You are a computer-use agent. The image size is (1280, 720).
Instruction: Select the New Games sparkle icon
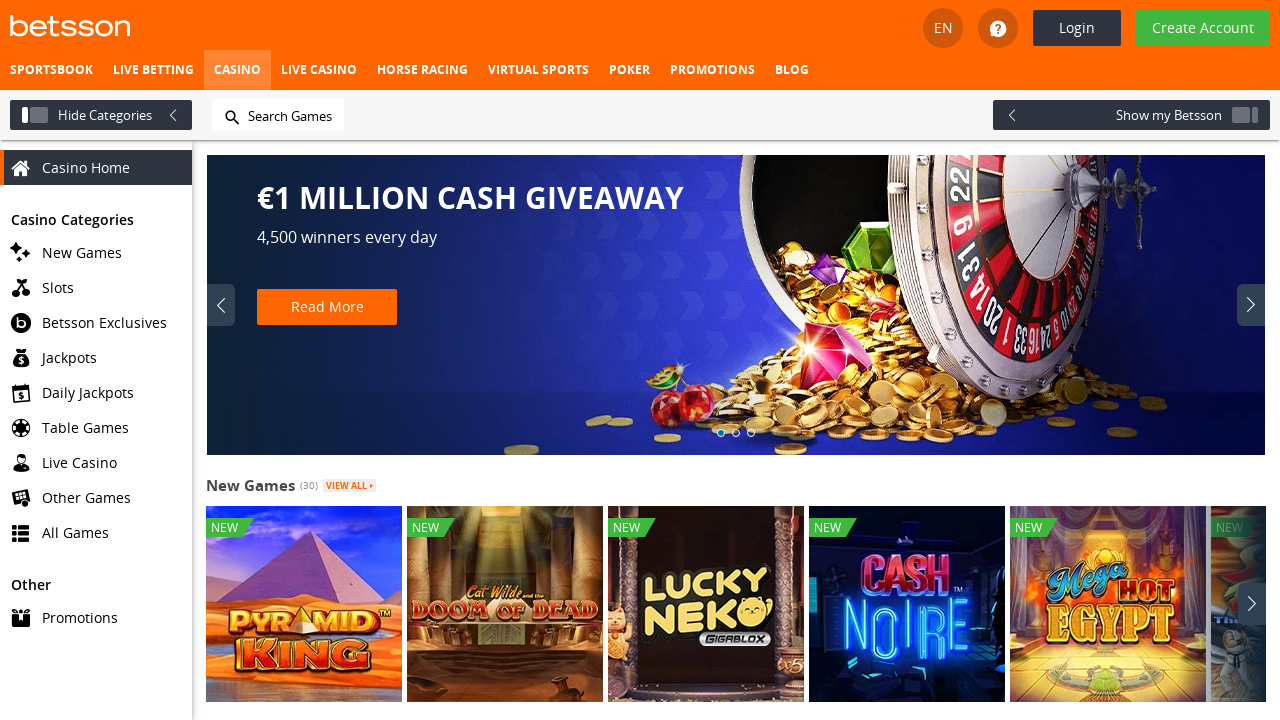click(x=20, y=252)
